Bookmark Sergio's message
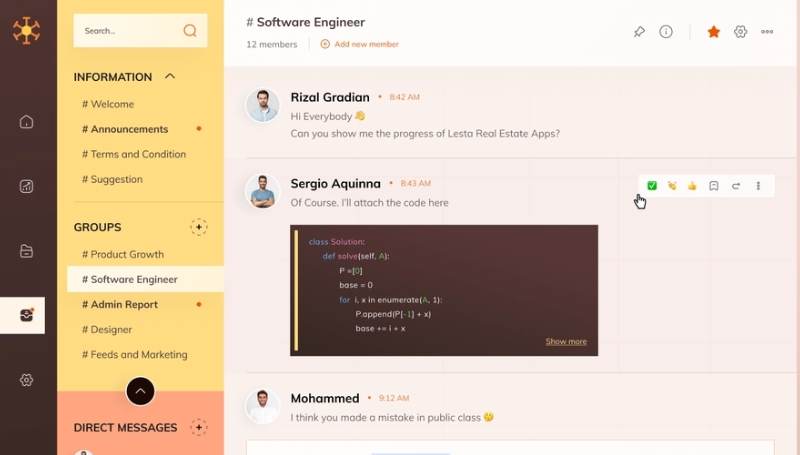 point(714,186)
